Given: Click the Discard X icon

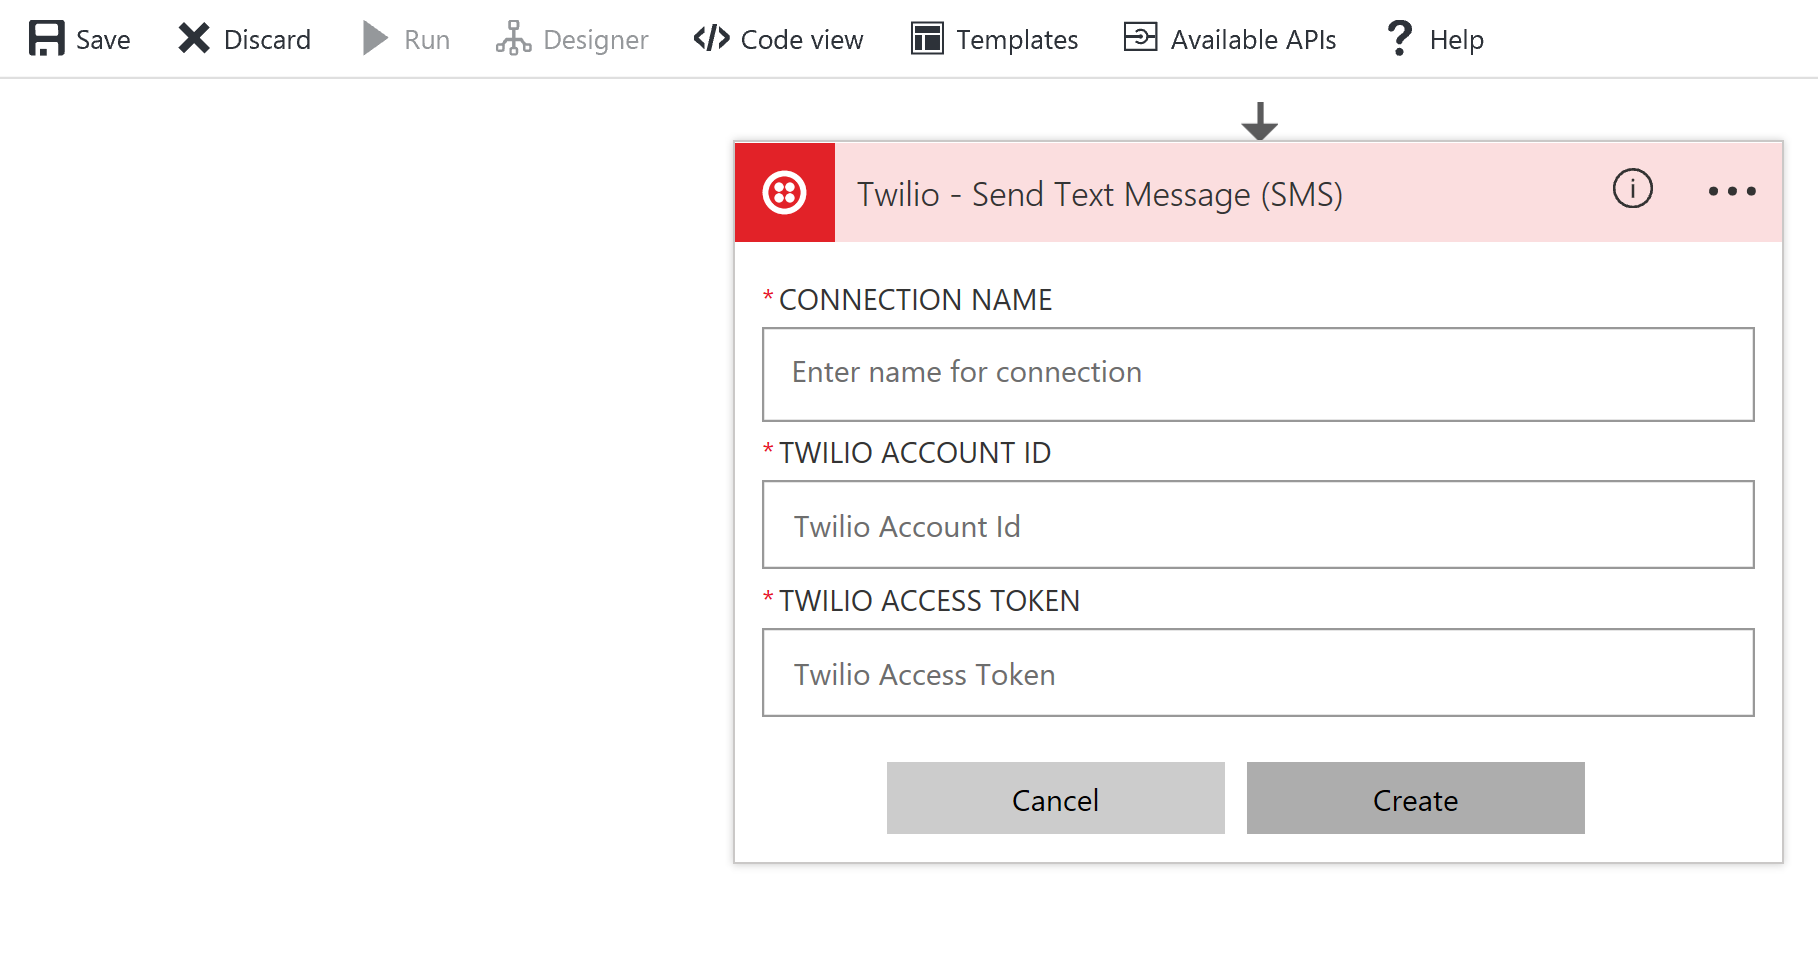Looking at the screenshot, I should tap(194, 39).
